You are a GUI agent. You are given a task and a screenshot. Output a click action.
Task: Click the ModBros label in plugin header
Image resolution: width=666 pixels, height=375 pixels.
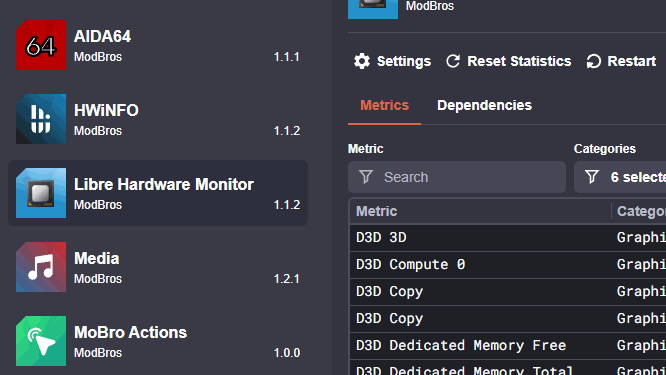click(x=430, y=6)
